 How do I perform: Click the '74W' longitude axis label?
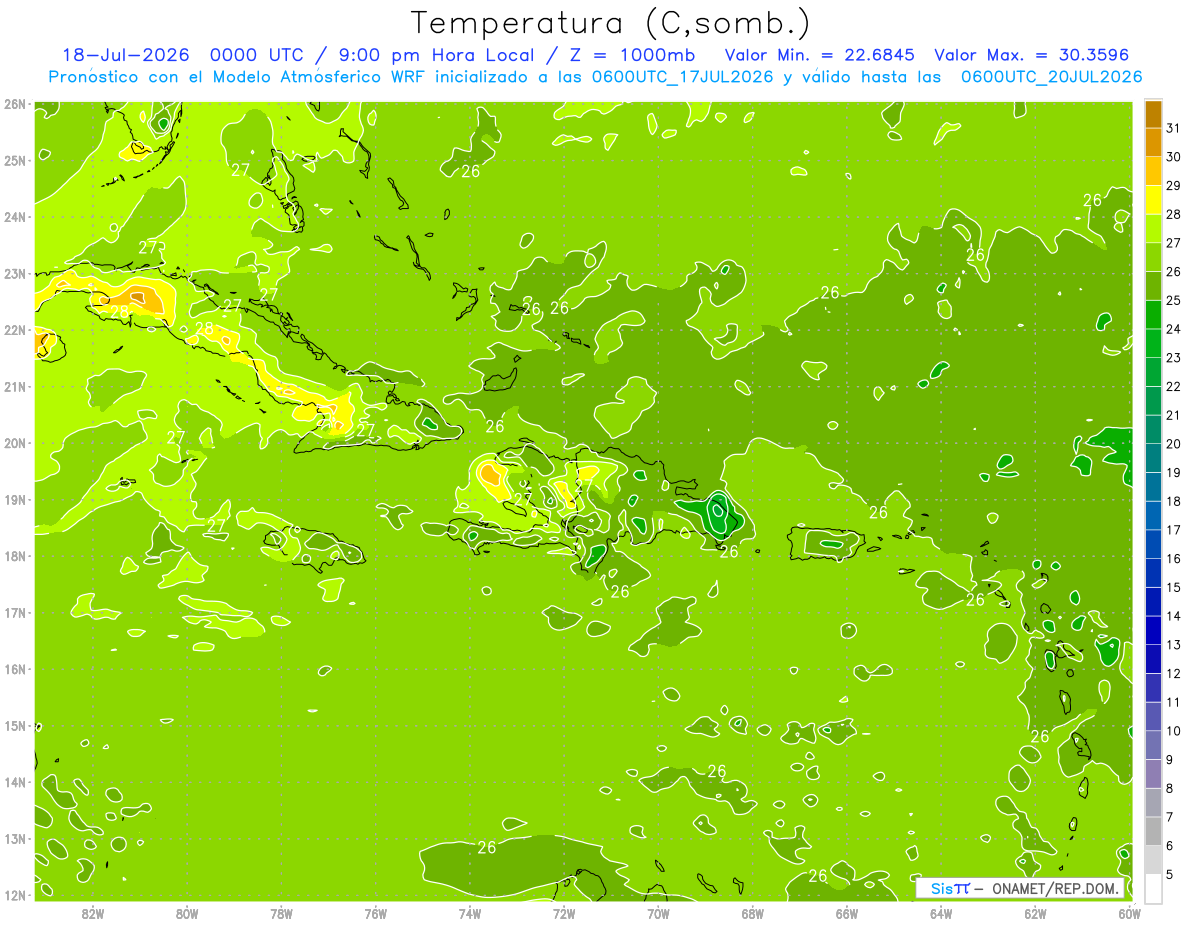[x=470, y=913]
